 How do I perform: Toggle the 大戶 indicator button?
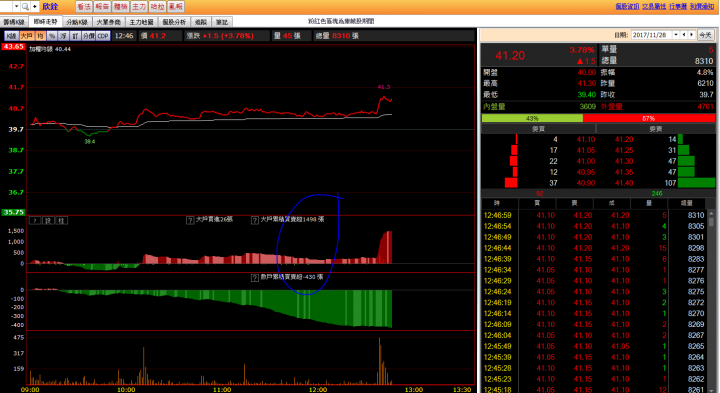27,36
